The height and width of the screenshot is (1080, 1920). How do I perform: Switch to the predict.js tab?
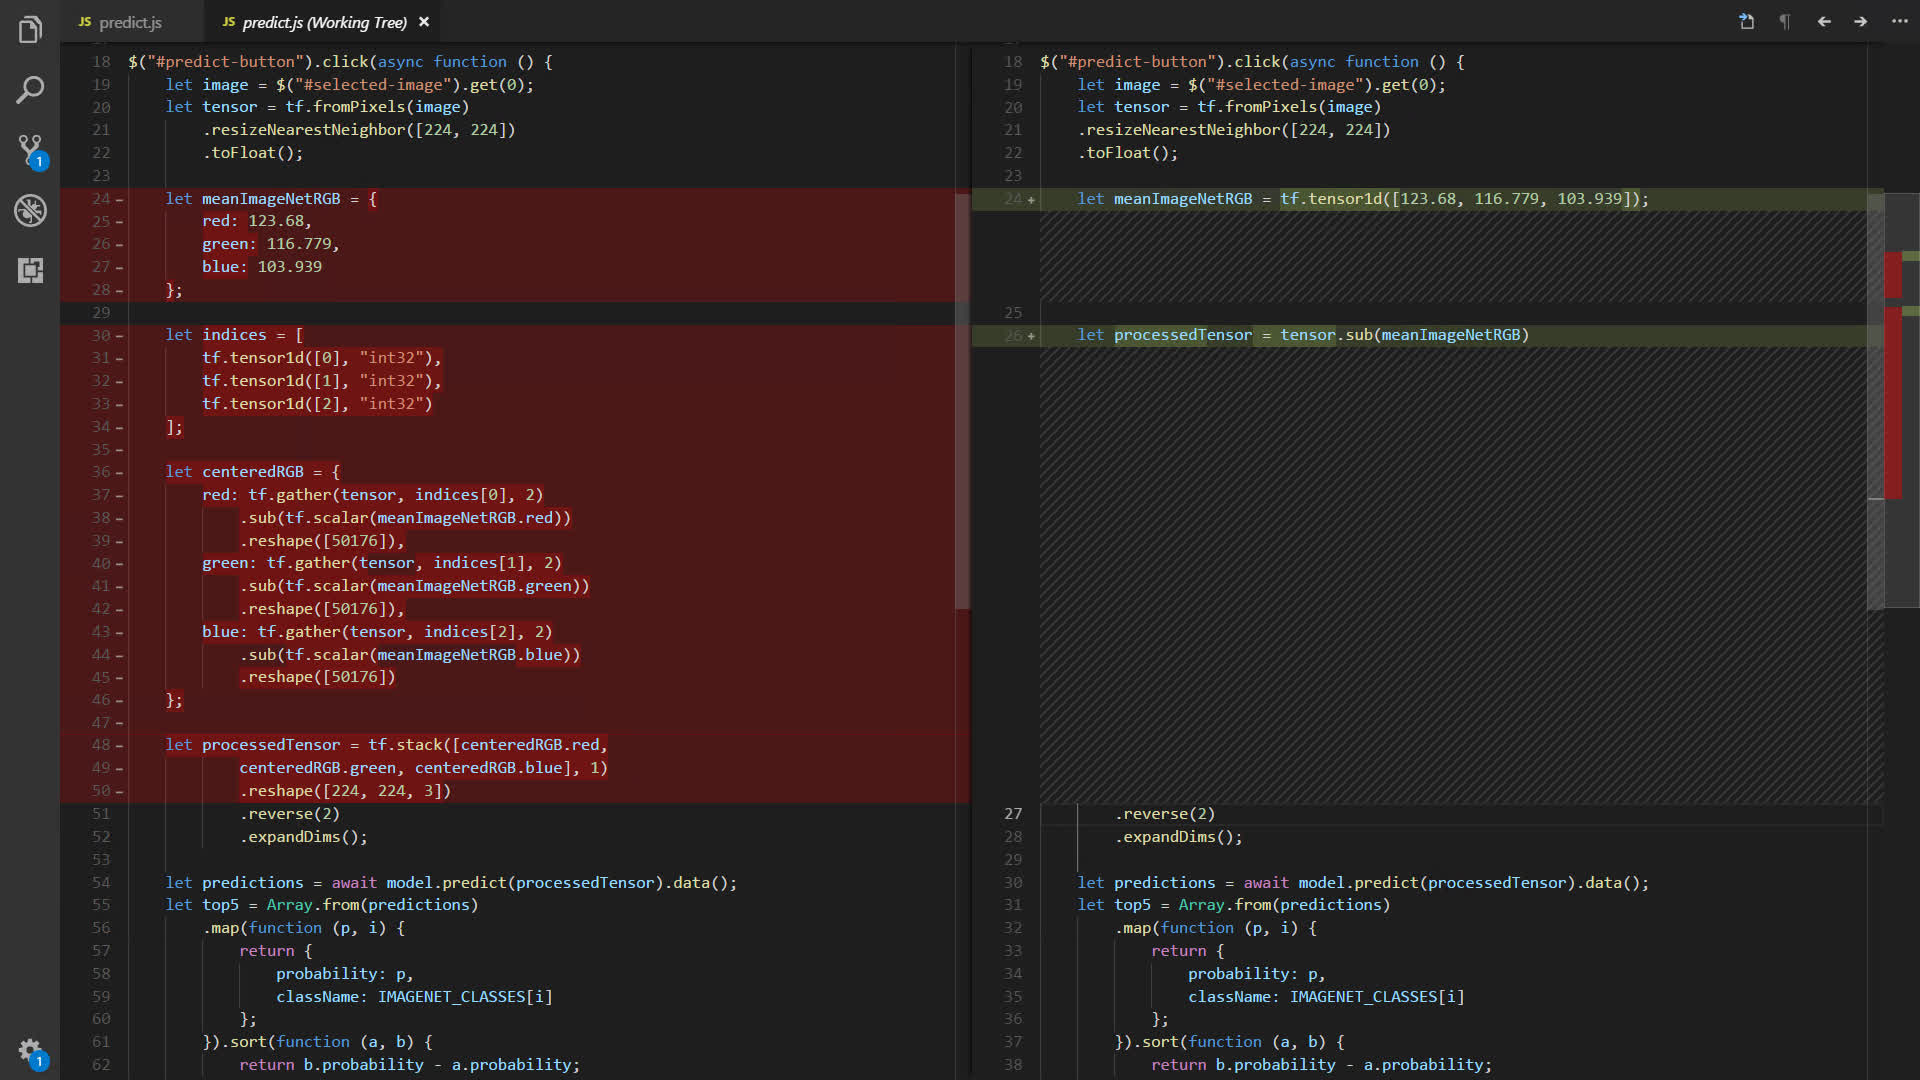(132, 22)
